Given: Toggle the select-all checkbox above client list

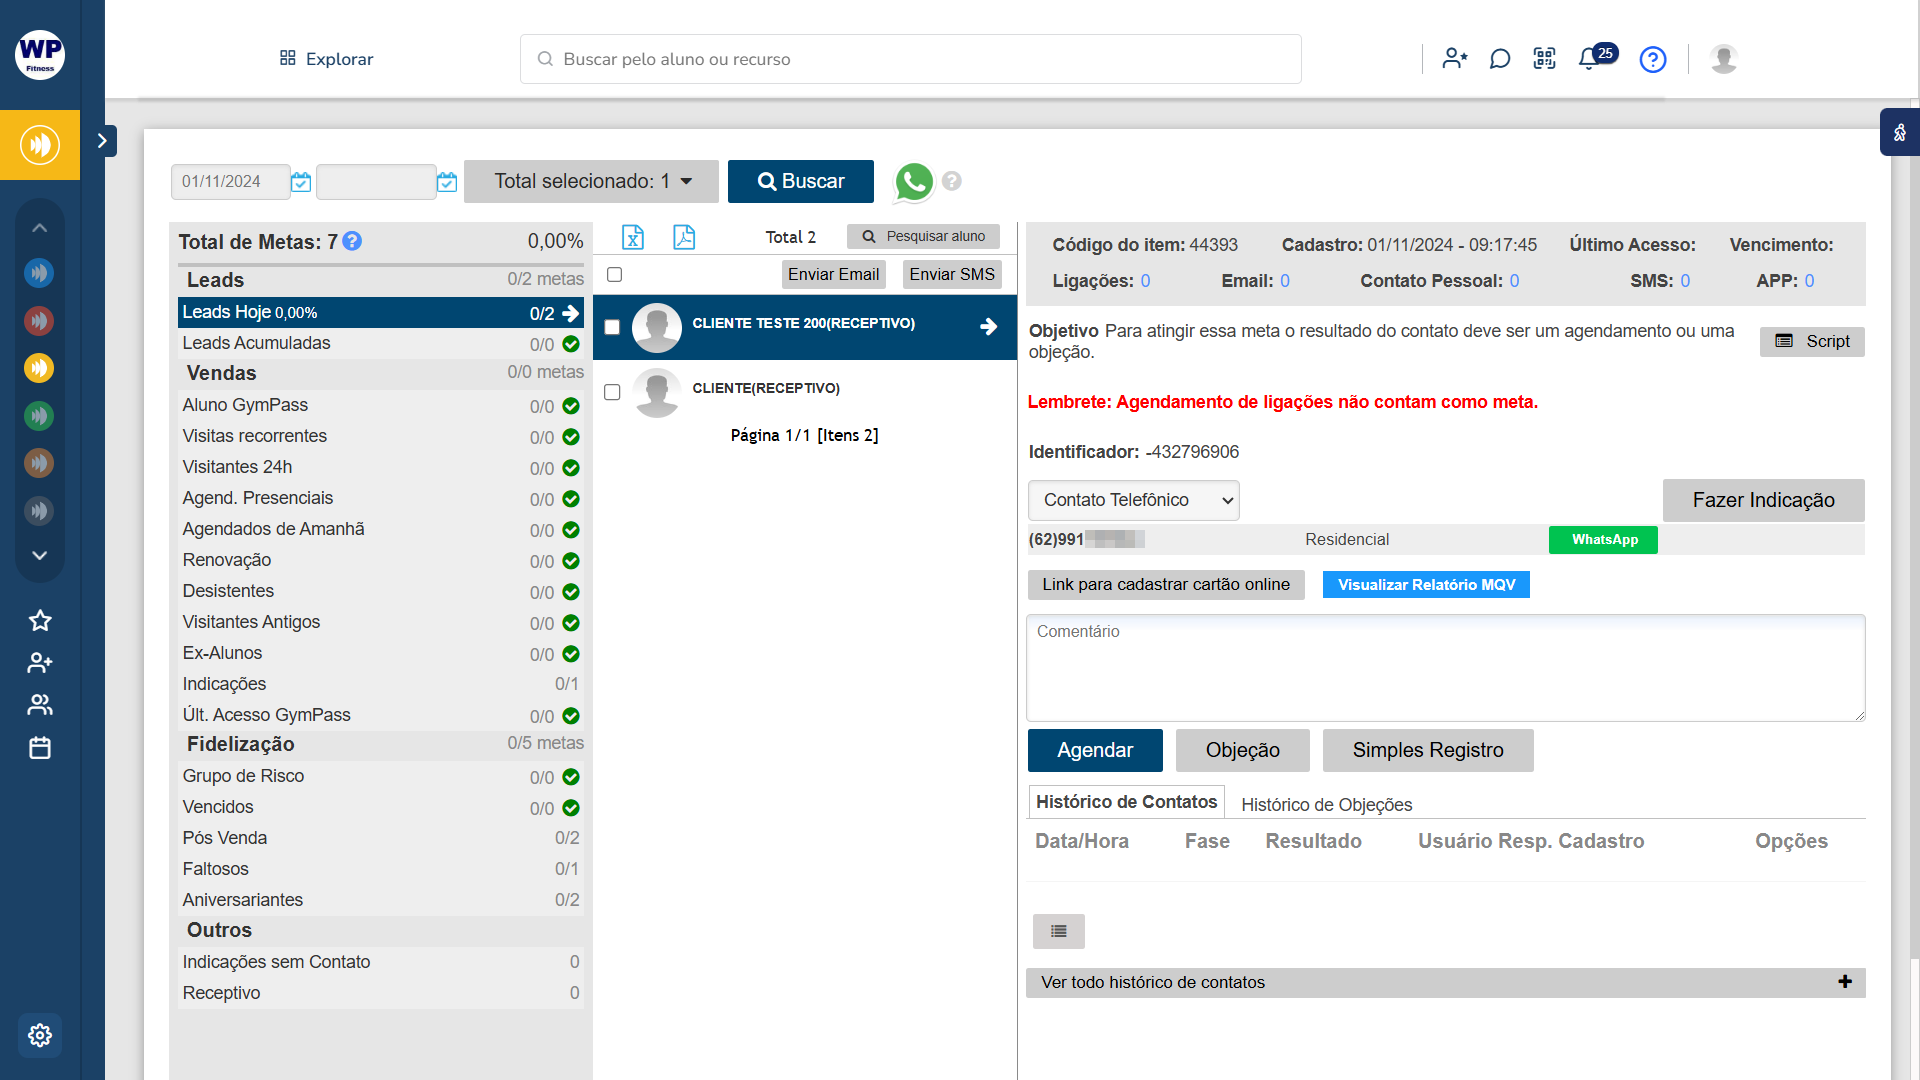Looking at the screenshot, I should [614, 275].
